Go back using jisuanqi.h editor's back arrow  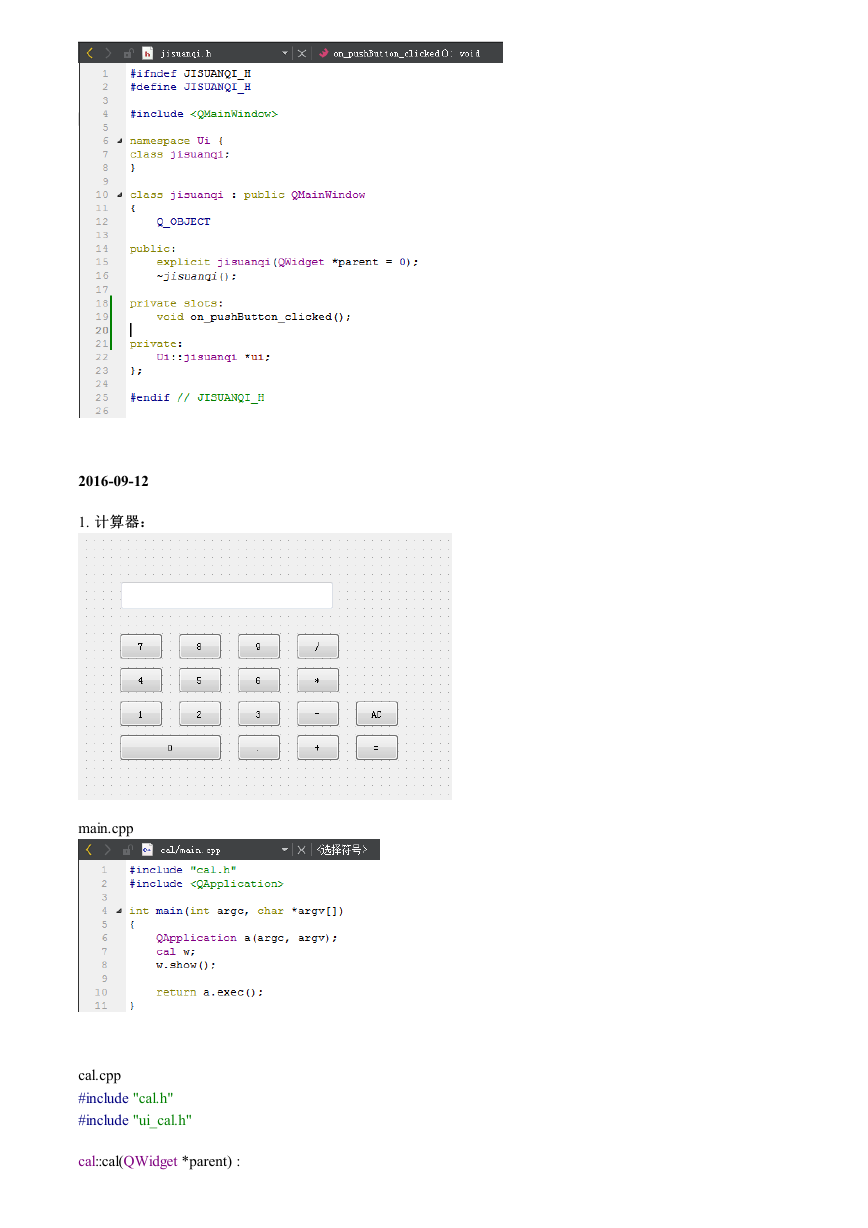(x=89, y=53)
